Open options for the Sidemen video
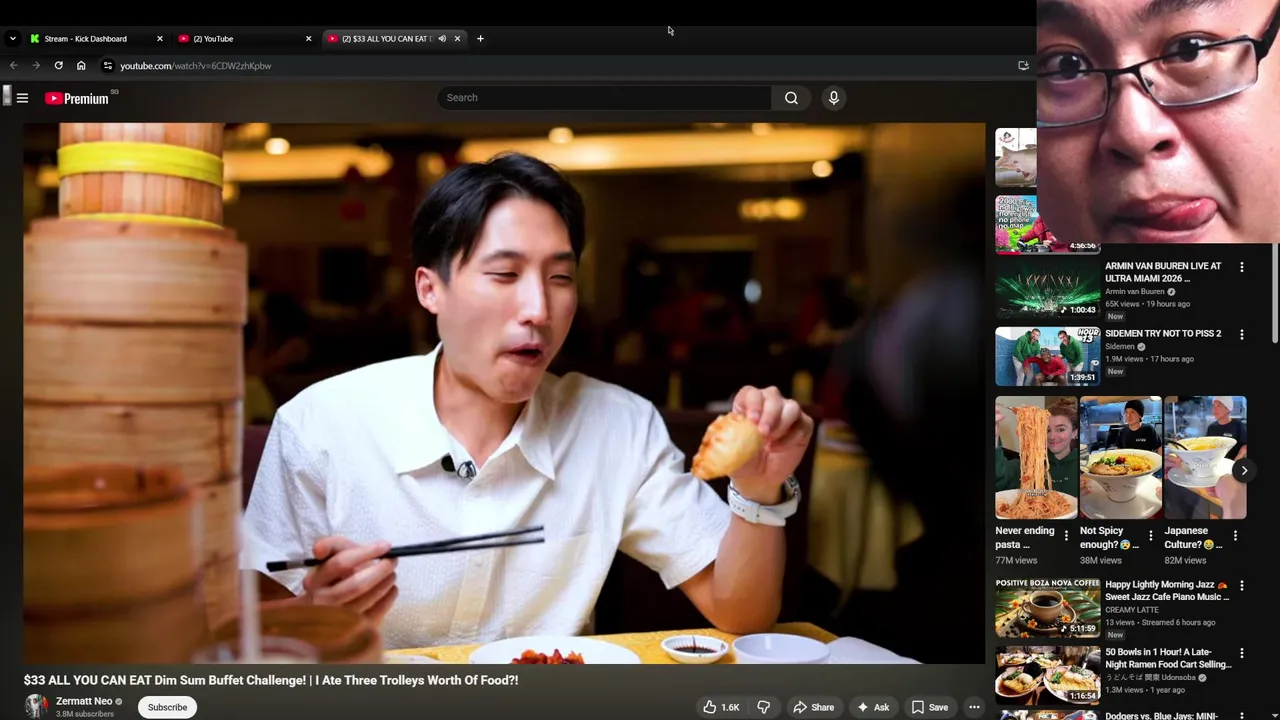This screenshot has width=1280, height=720. tap(1242, 334)
